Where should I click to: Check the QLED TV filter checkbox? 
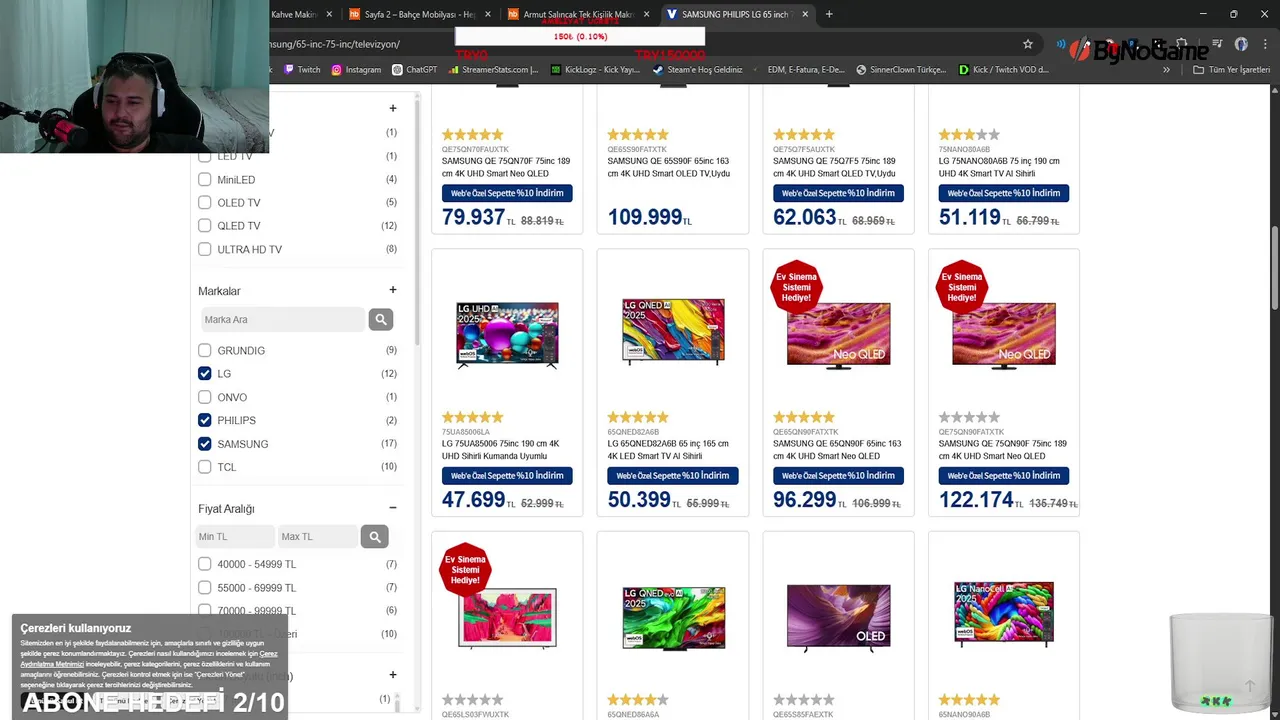point(204,226)
